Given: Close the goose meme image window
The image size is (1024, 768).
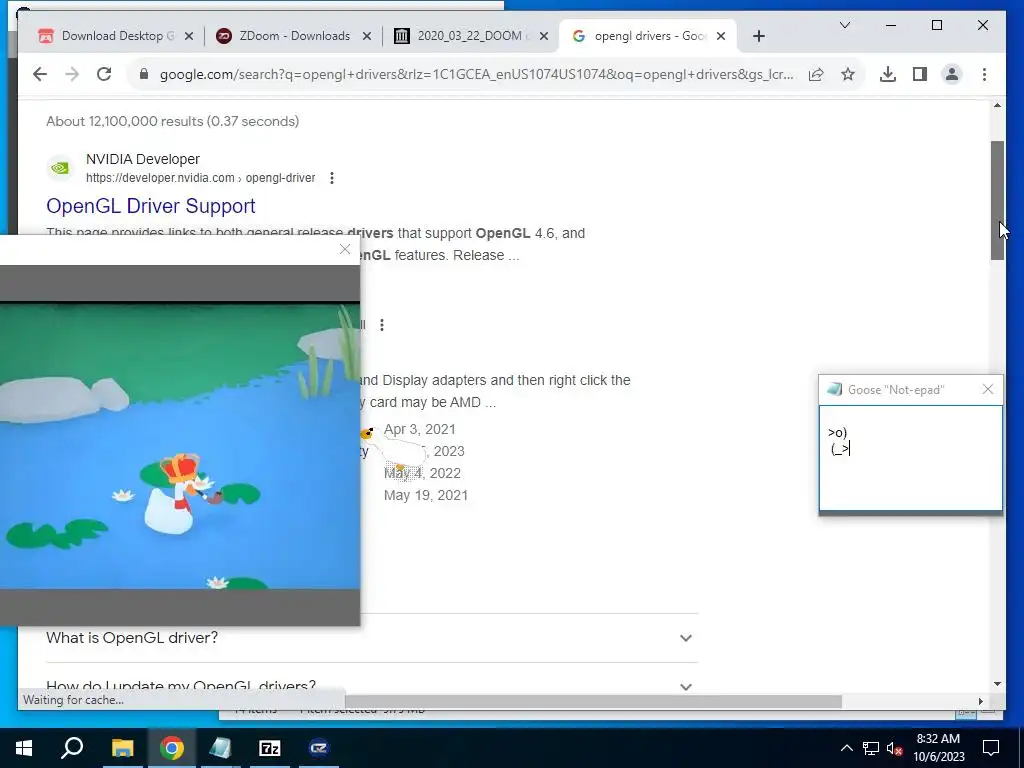Looking at the screenshot, I should click(345, 249).
